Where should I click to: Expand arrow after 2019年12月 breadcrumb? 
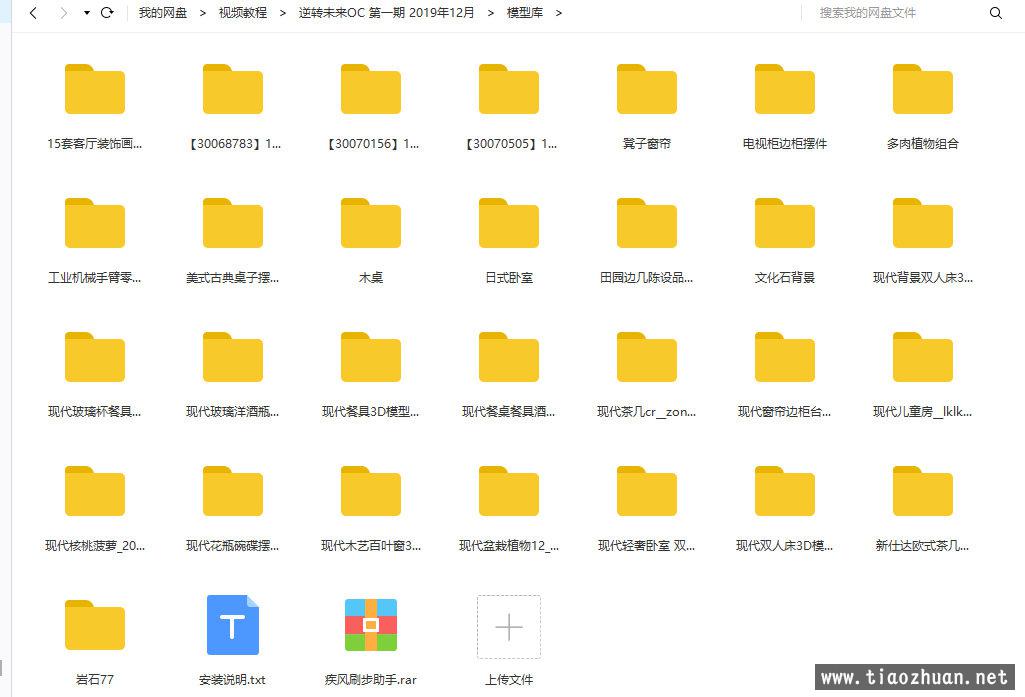tap(490, 13)
